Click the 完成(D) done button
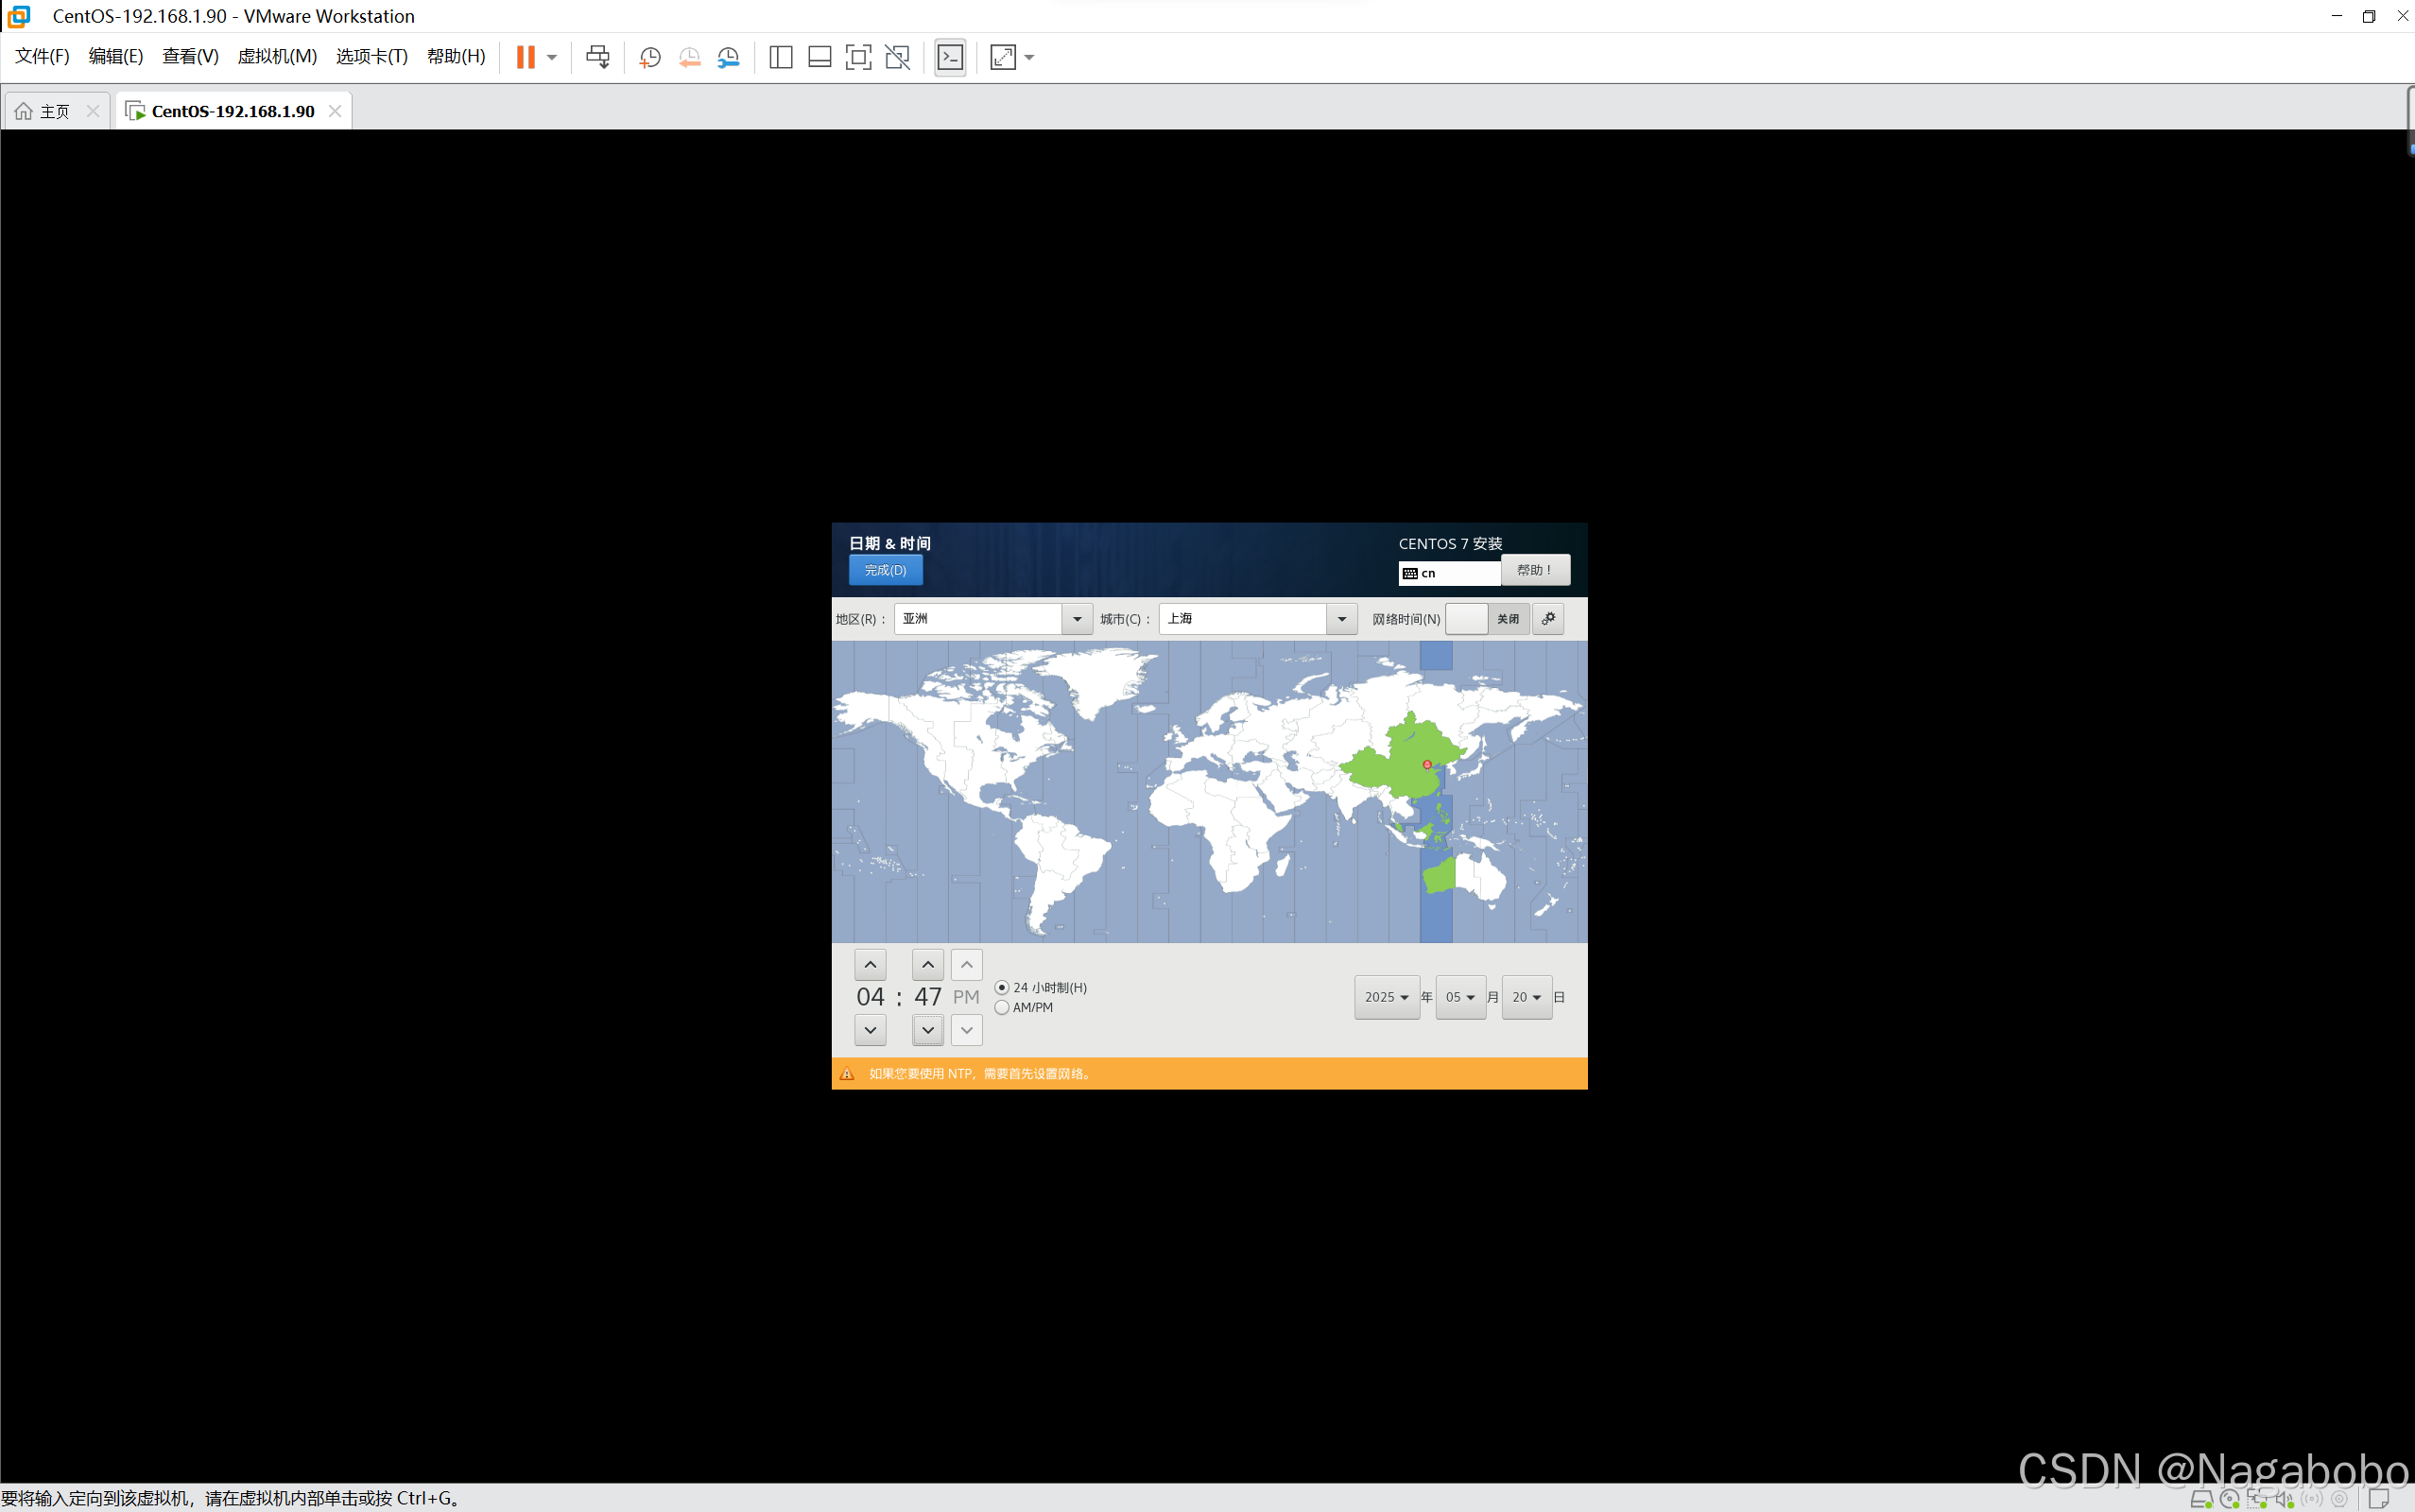 (x=885, y=570)
